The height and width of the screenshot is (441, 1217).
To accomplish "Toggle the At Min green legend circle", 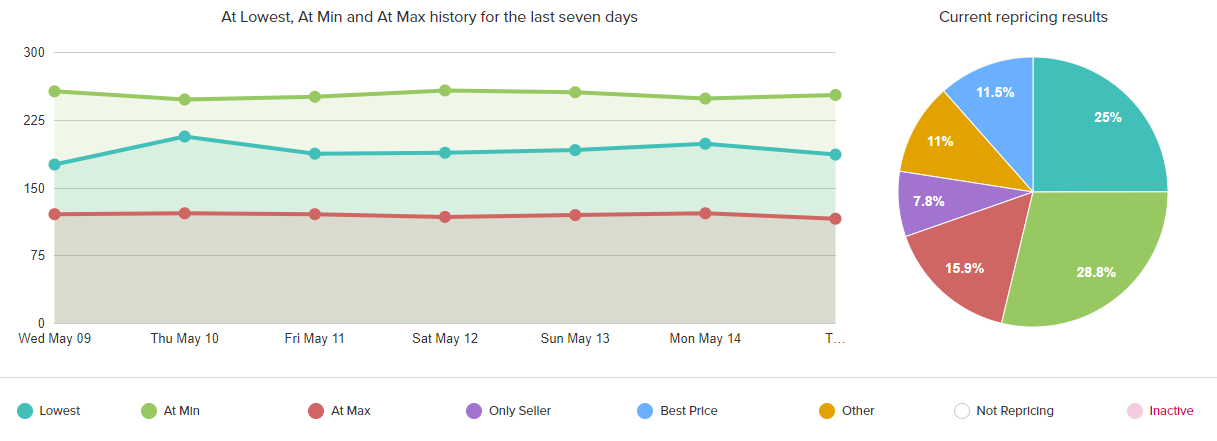I will [149, 411].
